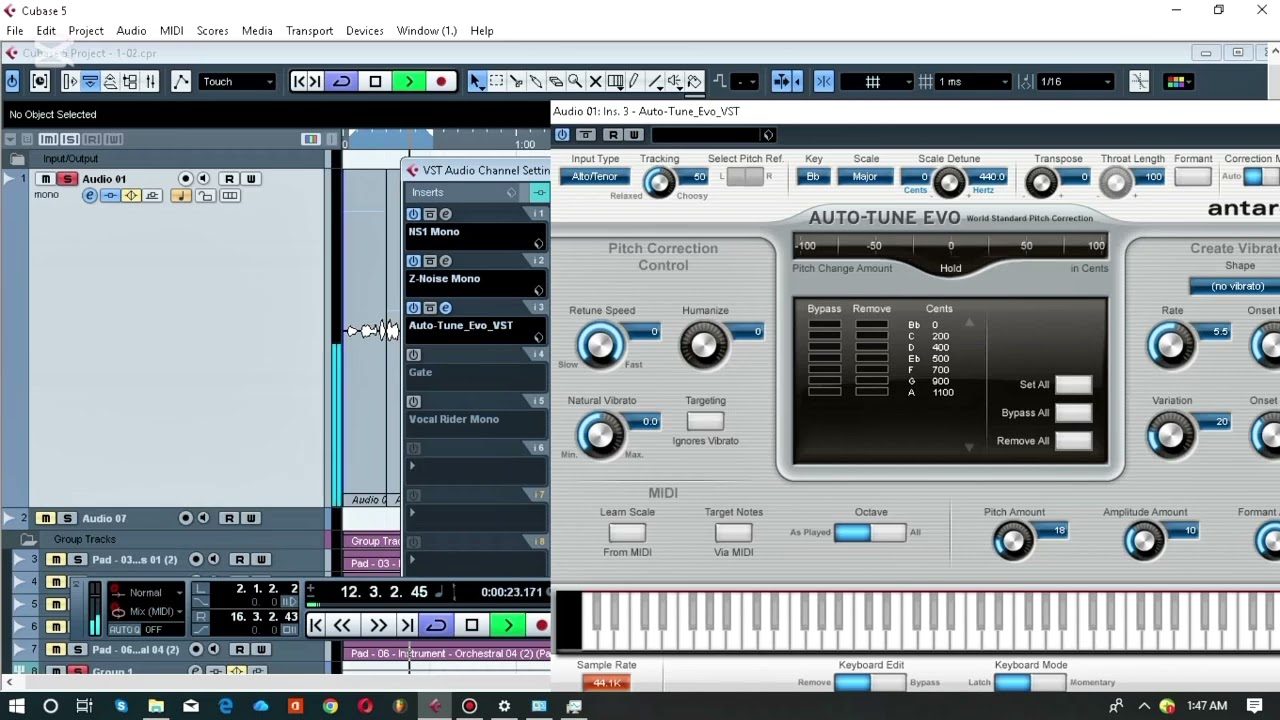Select the Zoom magnifier tool
1280x720 pixels.
tap(576, 82)
